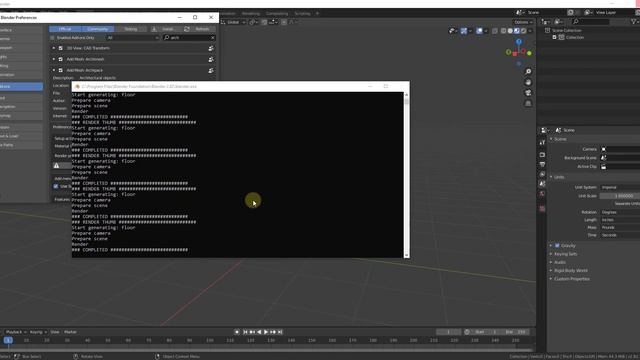Collapse the Units panel
The image size is (640, 360).
(x=558, y=177)
